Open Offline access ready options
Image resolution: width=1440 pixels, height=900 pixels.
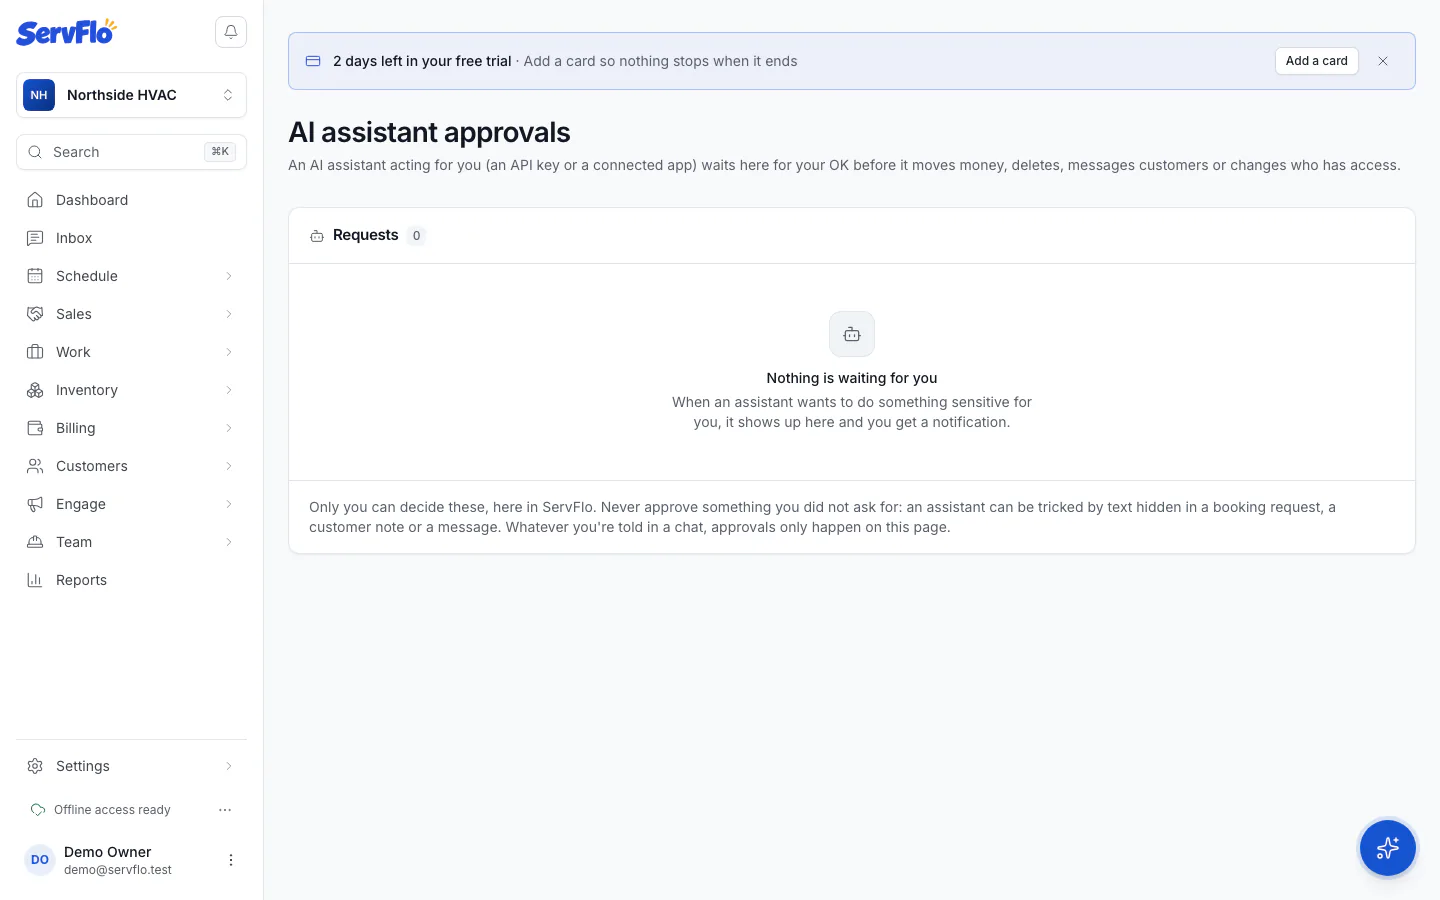coord(225,810)
